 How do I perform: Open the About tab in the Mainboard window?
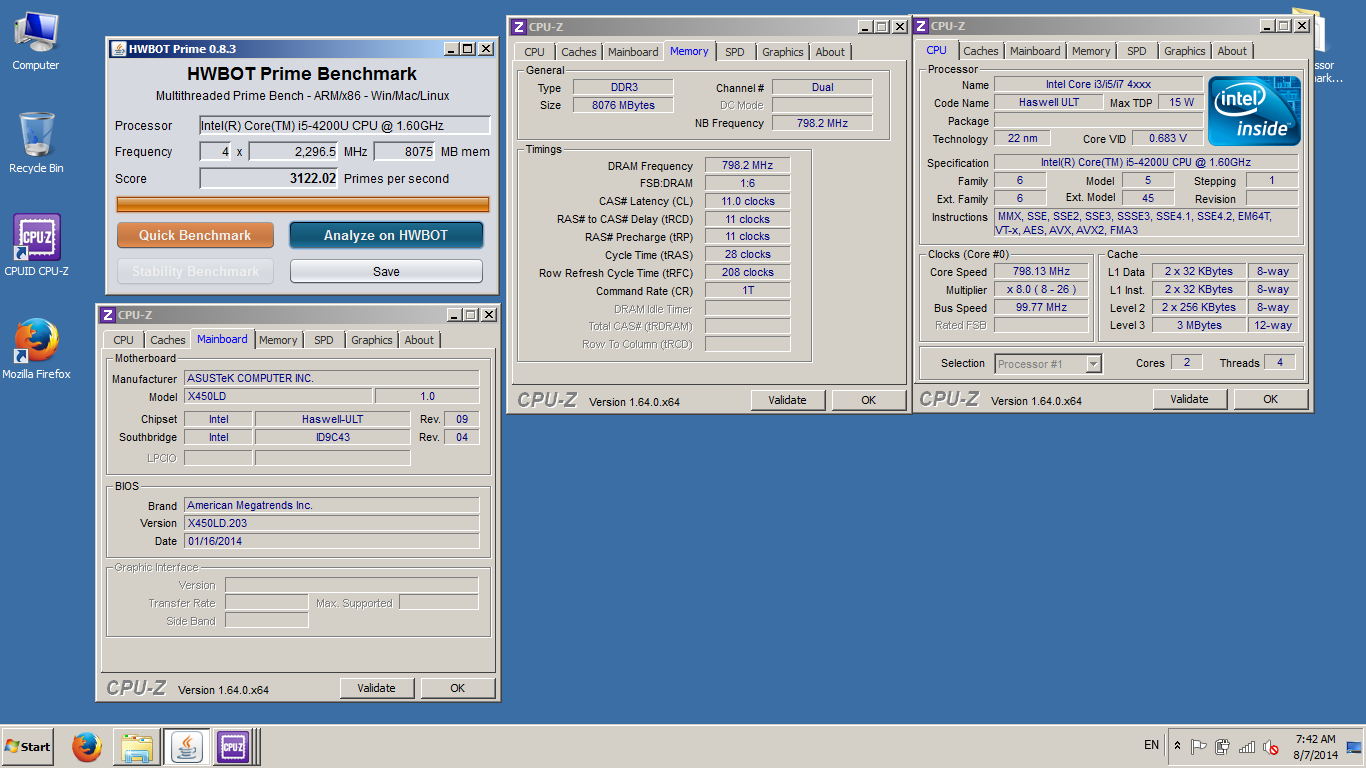[x=419, y=340]
